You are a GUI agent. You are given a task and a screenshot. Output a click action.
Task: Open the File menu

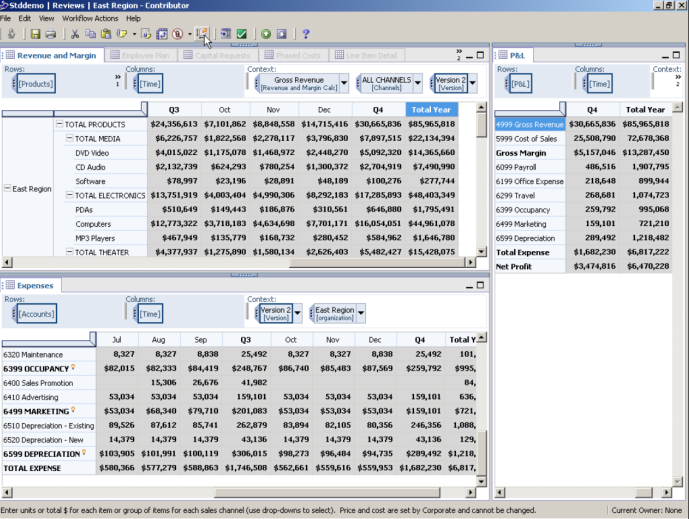pyautogui.click(x=5, y=18)
